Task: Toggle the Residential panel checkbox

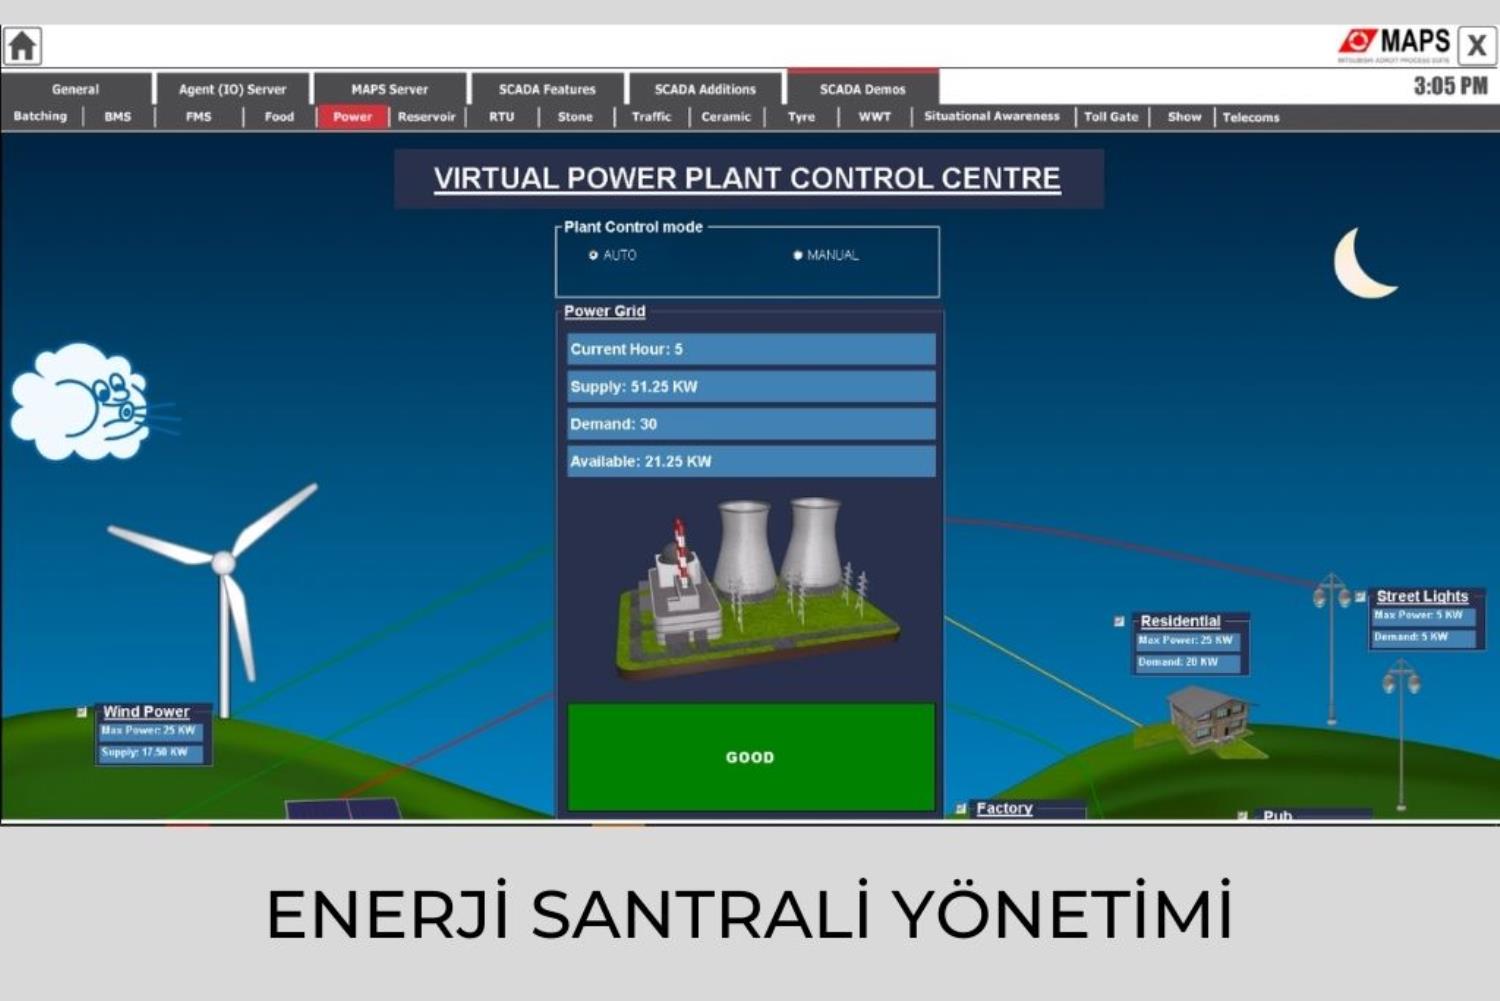Action: coord(1119,621)
